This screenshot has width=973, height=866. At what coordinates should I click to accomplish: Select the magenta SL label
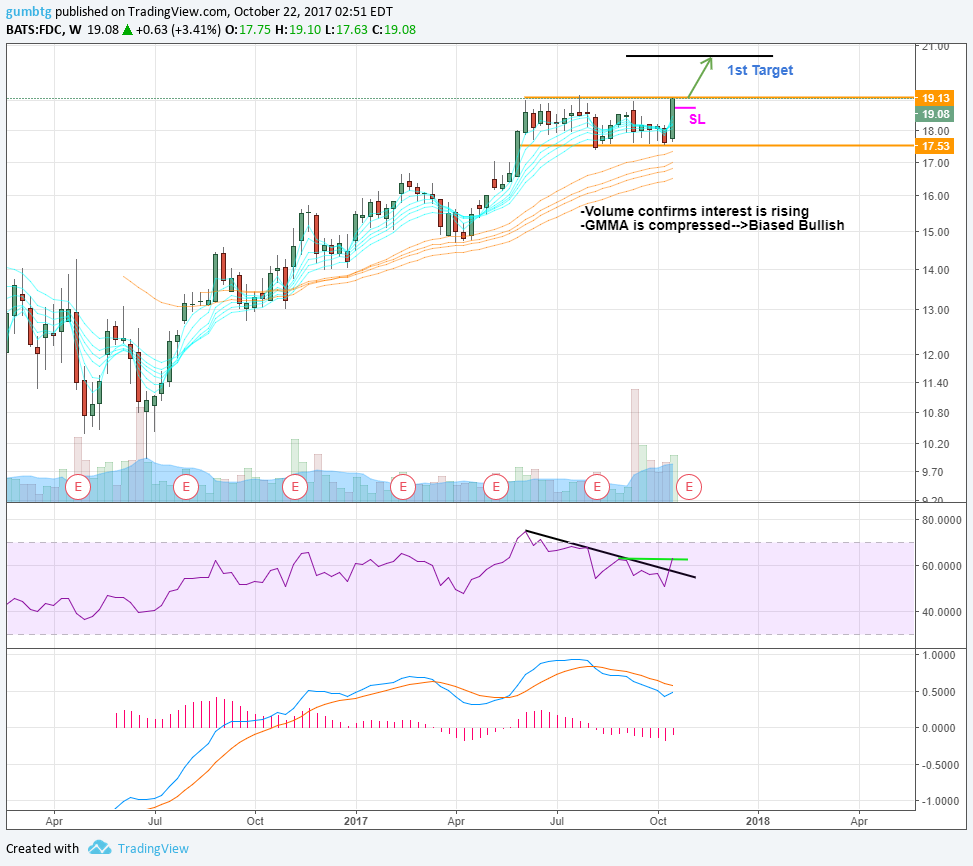(x=697, y=119)
